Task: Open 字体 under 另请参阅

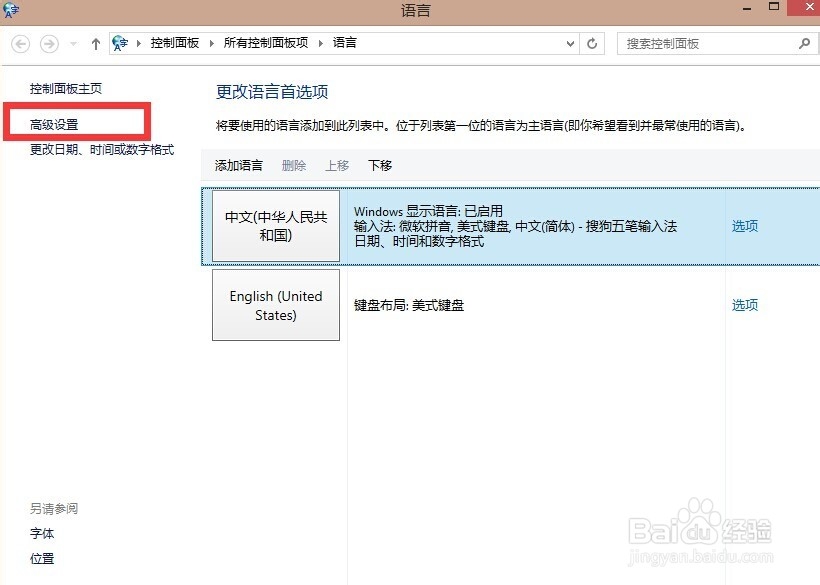Action: [42, 533]
